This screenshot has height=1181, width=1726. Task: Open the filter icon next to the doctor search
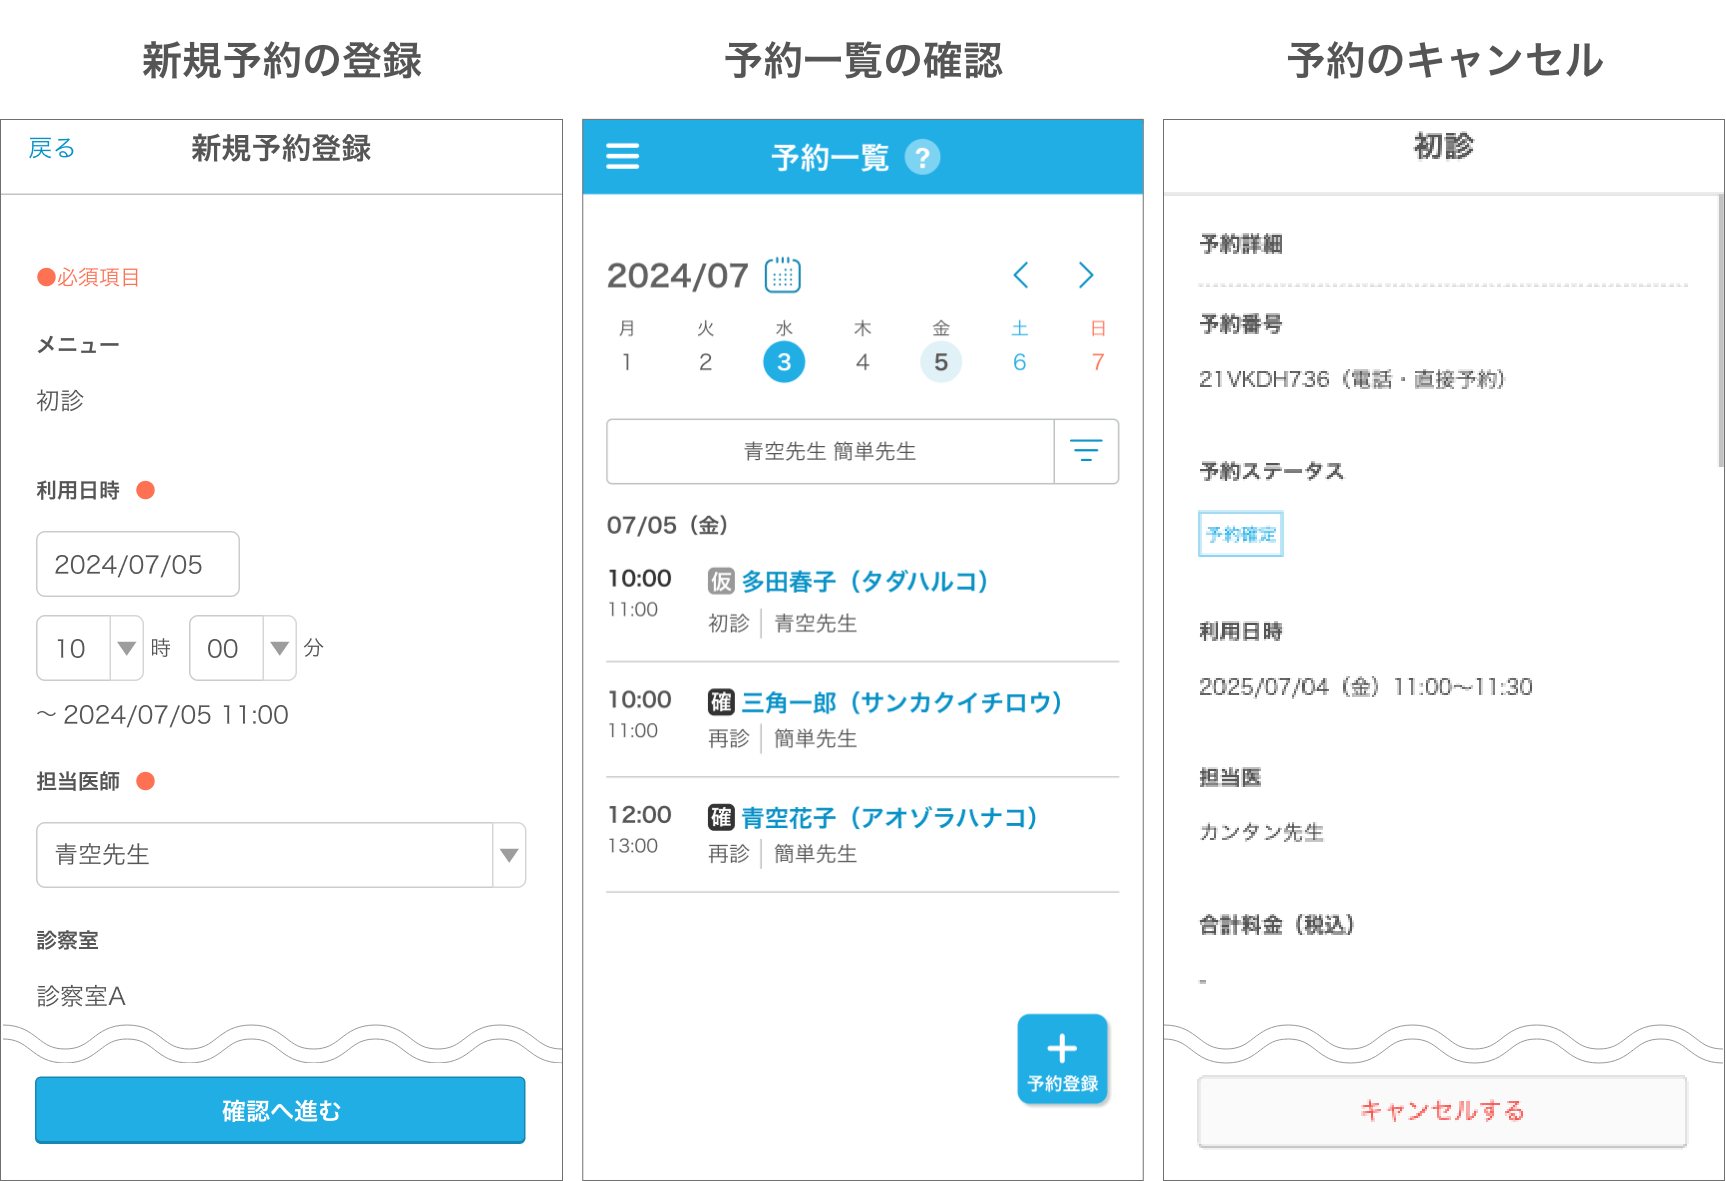coord(1086,452)
